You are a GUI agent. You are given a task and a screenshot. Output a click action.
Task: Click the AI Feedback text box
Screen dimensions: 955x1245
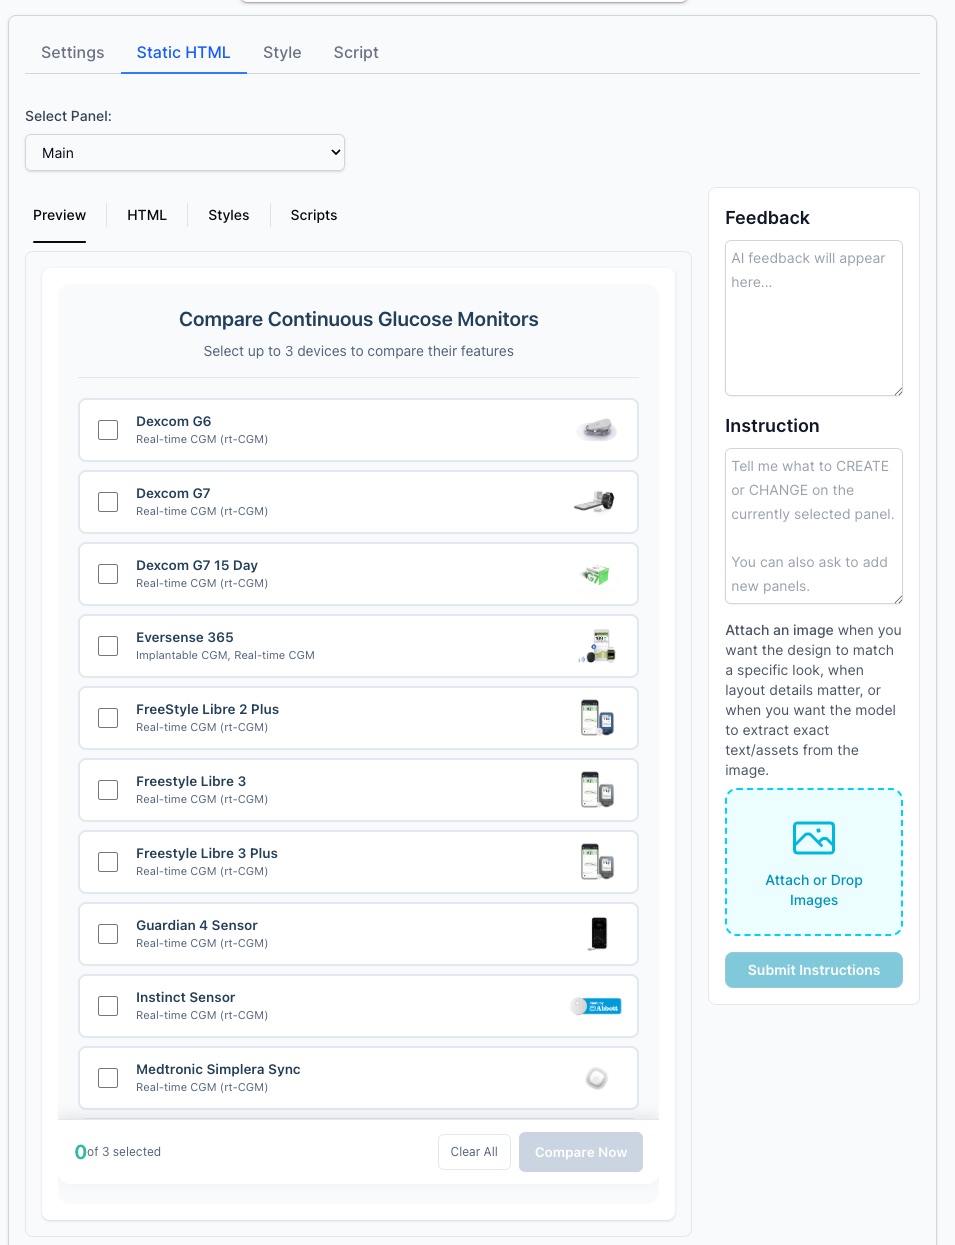coord(813,318)
